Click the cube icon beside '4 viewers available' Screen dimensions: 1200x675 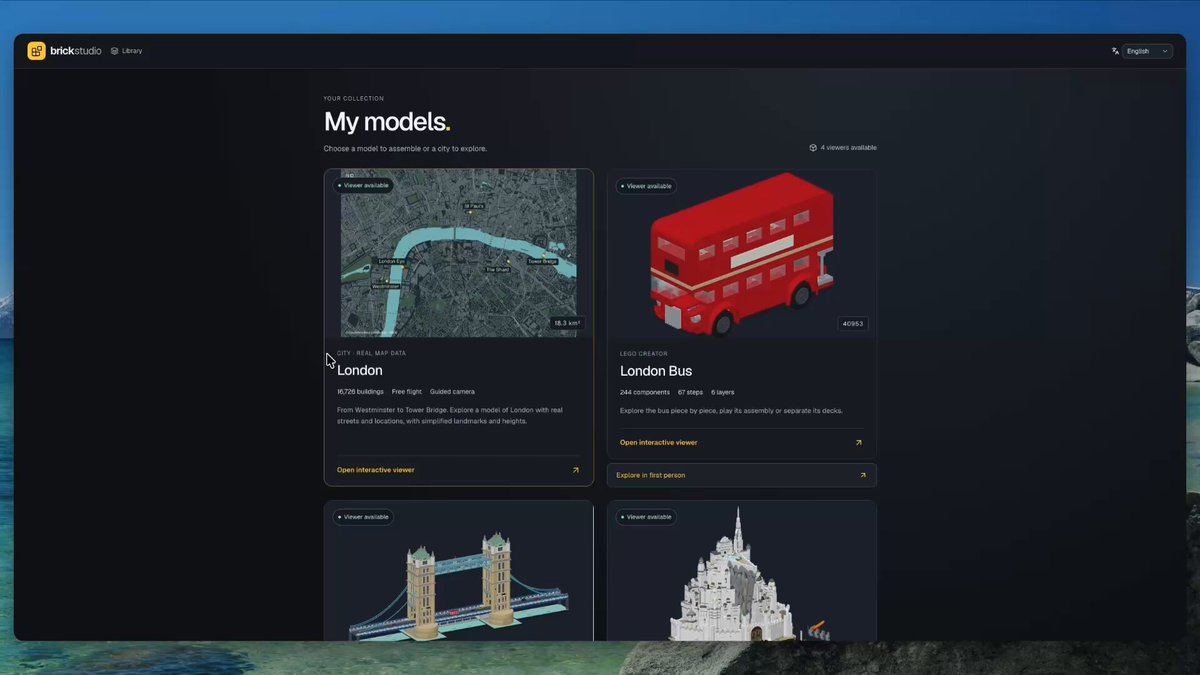click(x=813, y=148)
